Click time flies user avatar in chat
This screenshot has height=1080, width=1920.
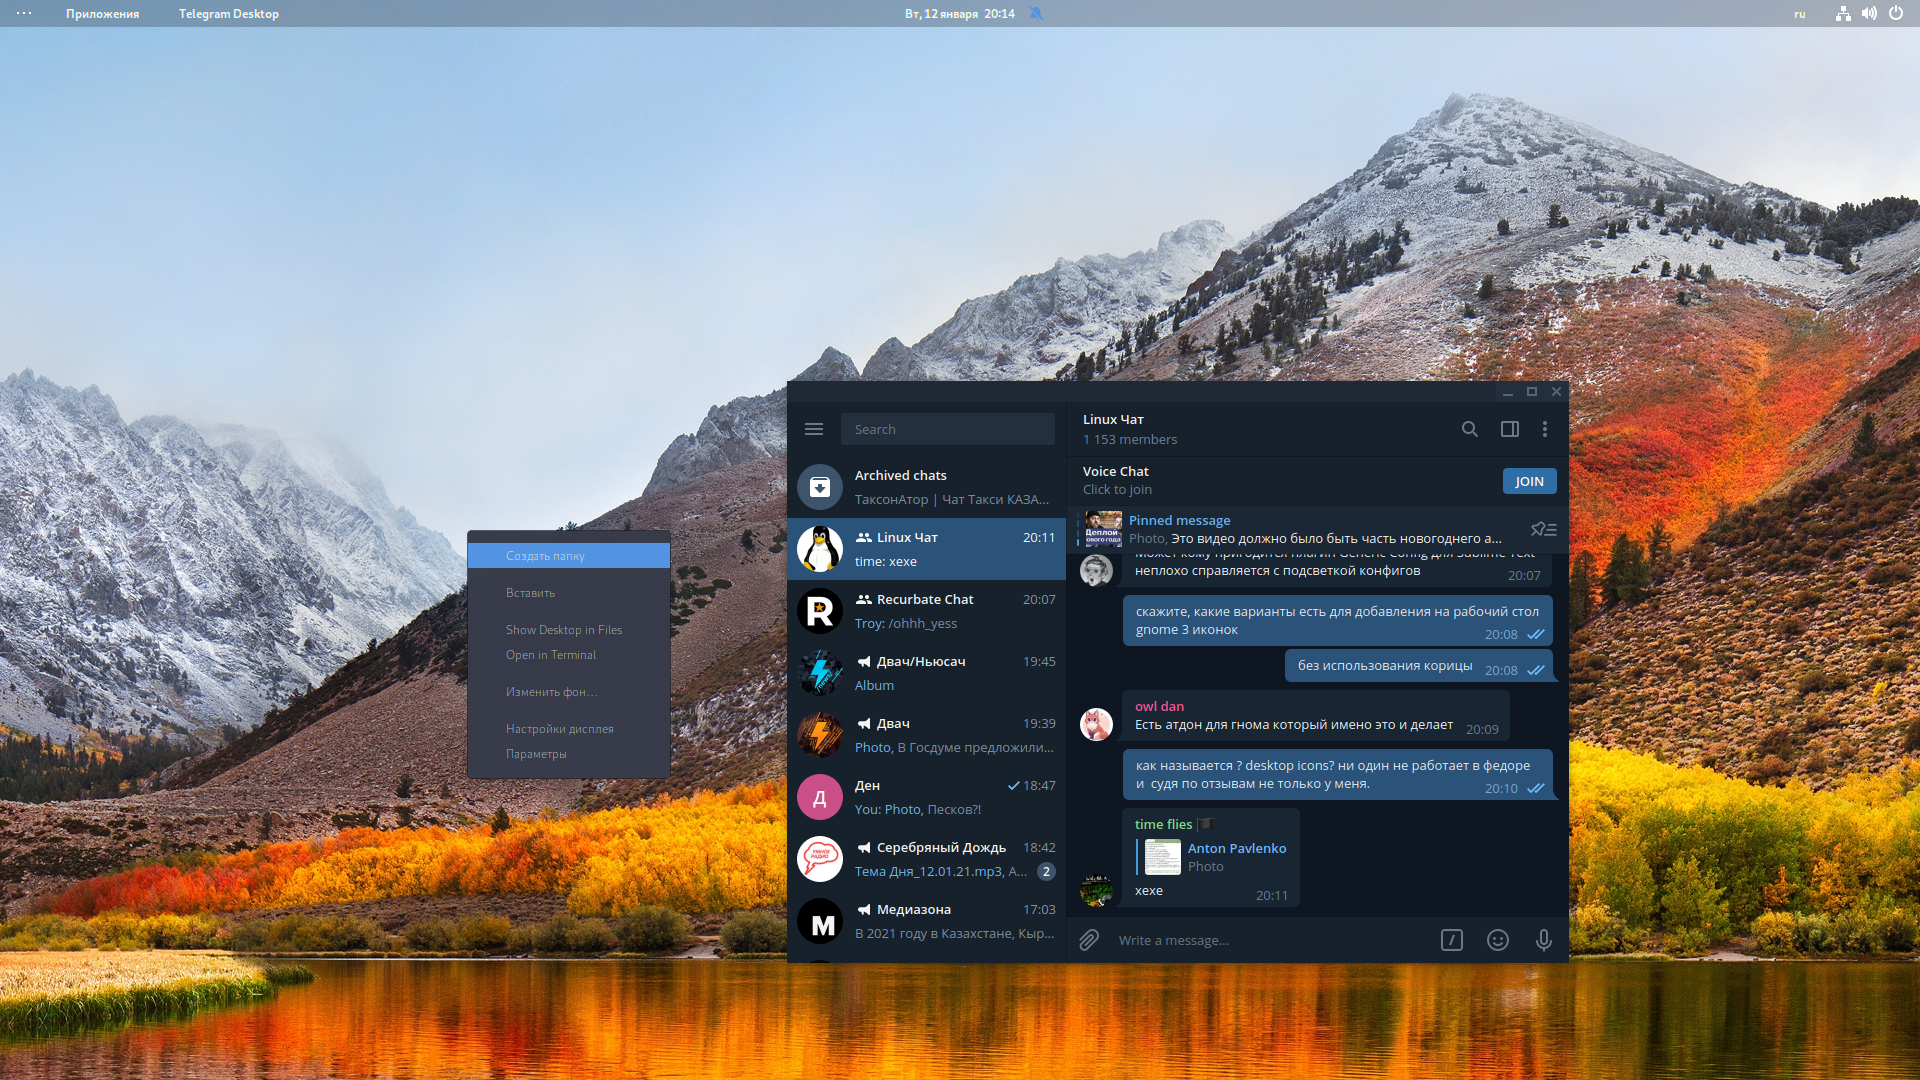coord(1096,890)
